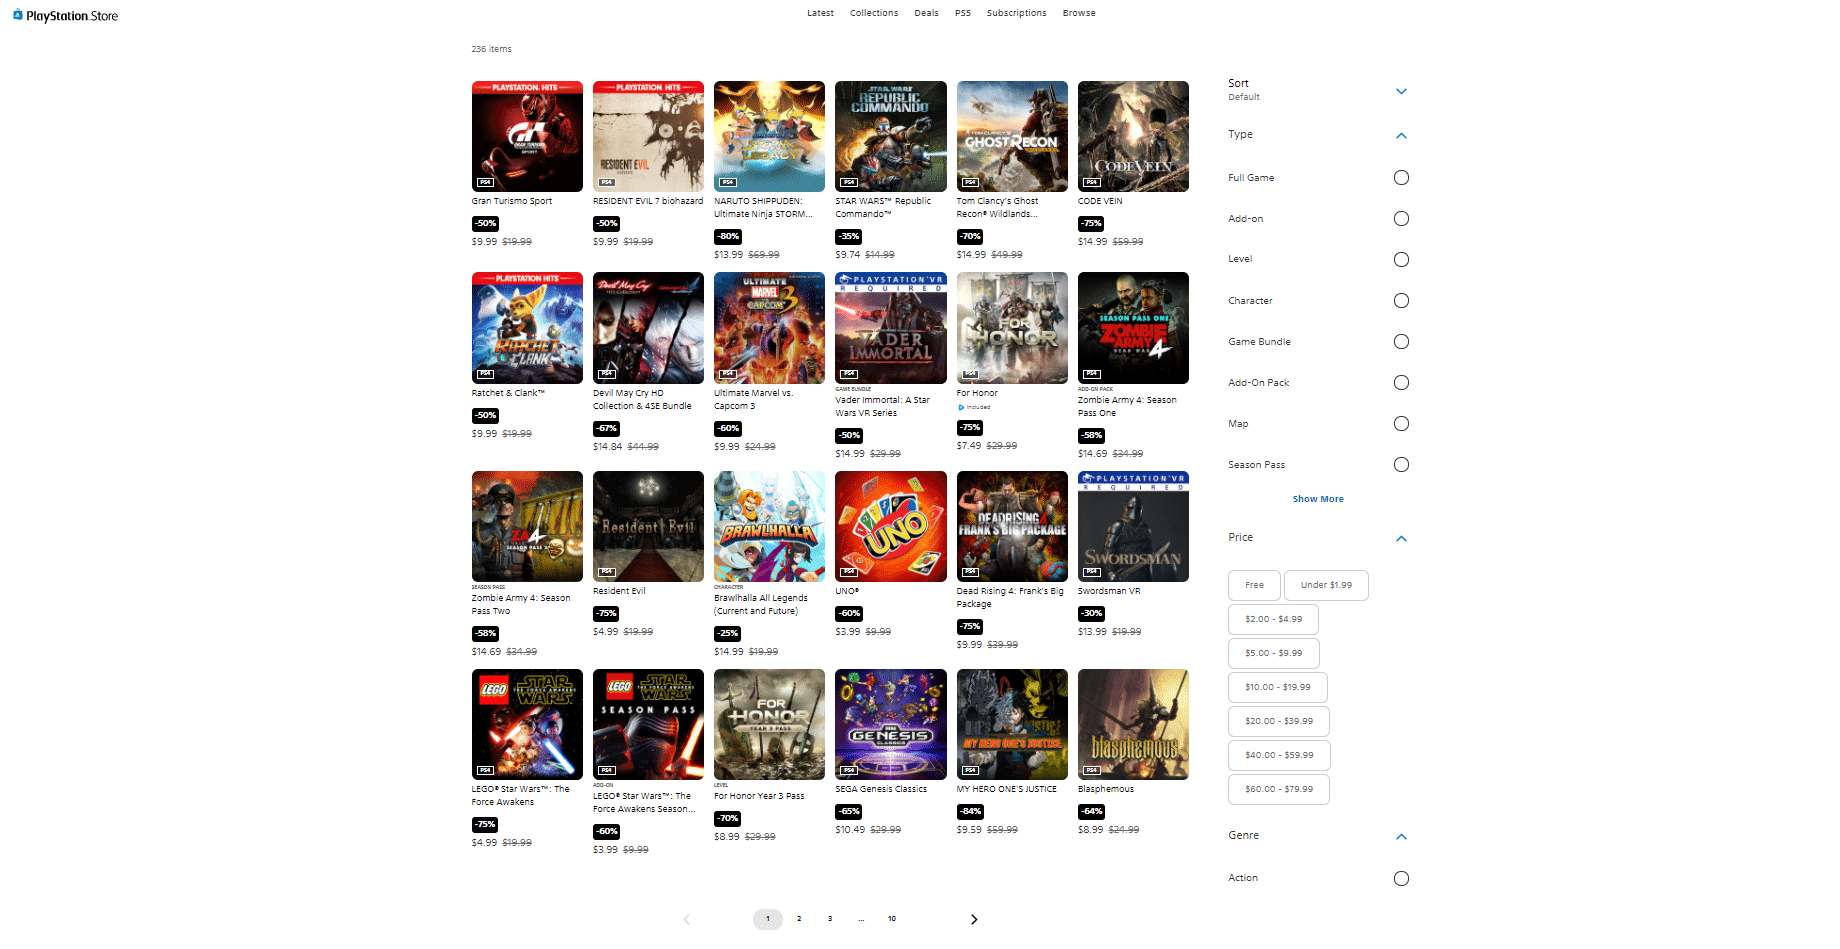
Task: Click the previous page left arrow
Action: (686, 919)
